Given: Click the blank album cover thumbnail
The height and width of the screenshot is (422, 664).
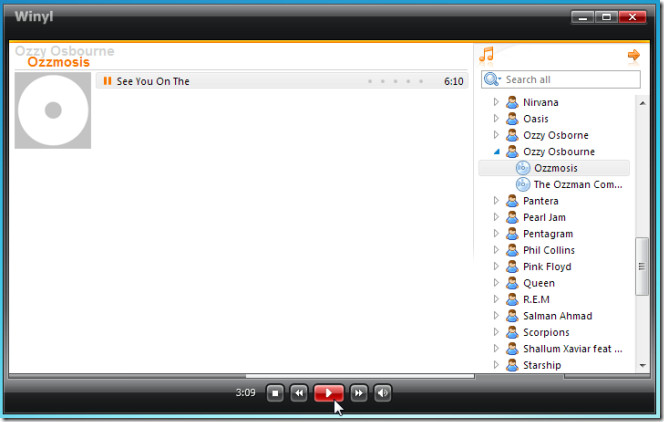Looking at the screenshot, I should (x=53, y=110).
